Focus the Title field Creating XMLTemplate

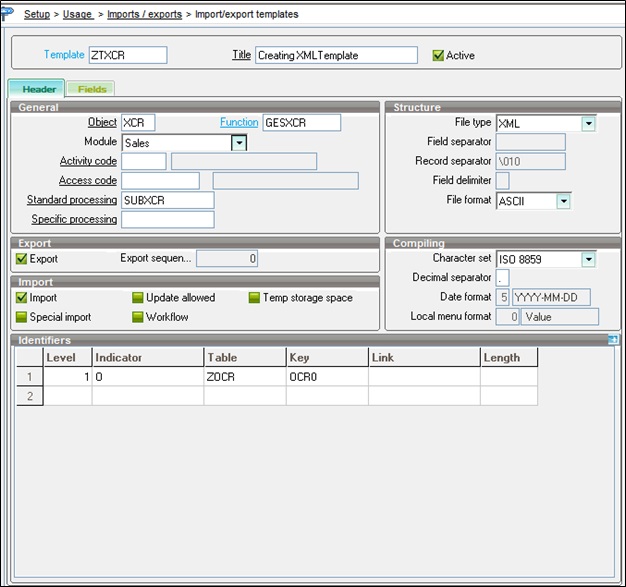point(336,55)
